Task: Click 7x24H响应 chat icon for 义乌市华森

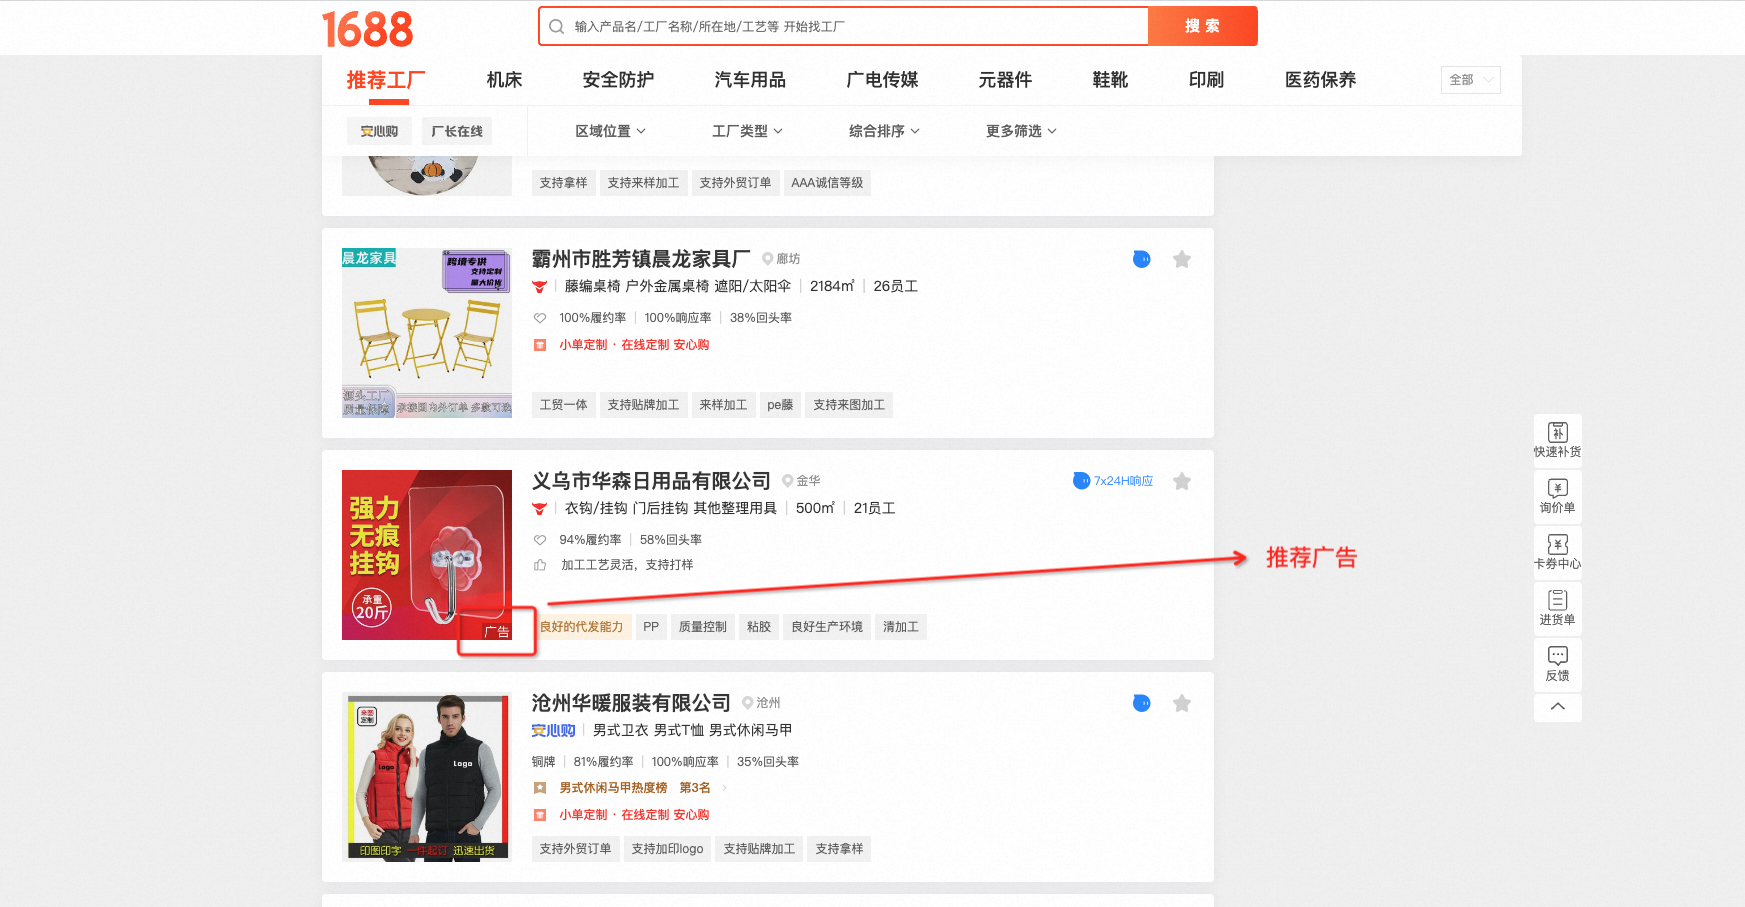Action: coord(1081,481)
